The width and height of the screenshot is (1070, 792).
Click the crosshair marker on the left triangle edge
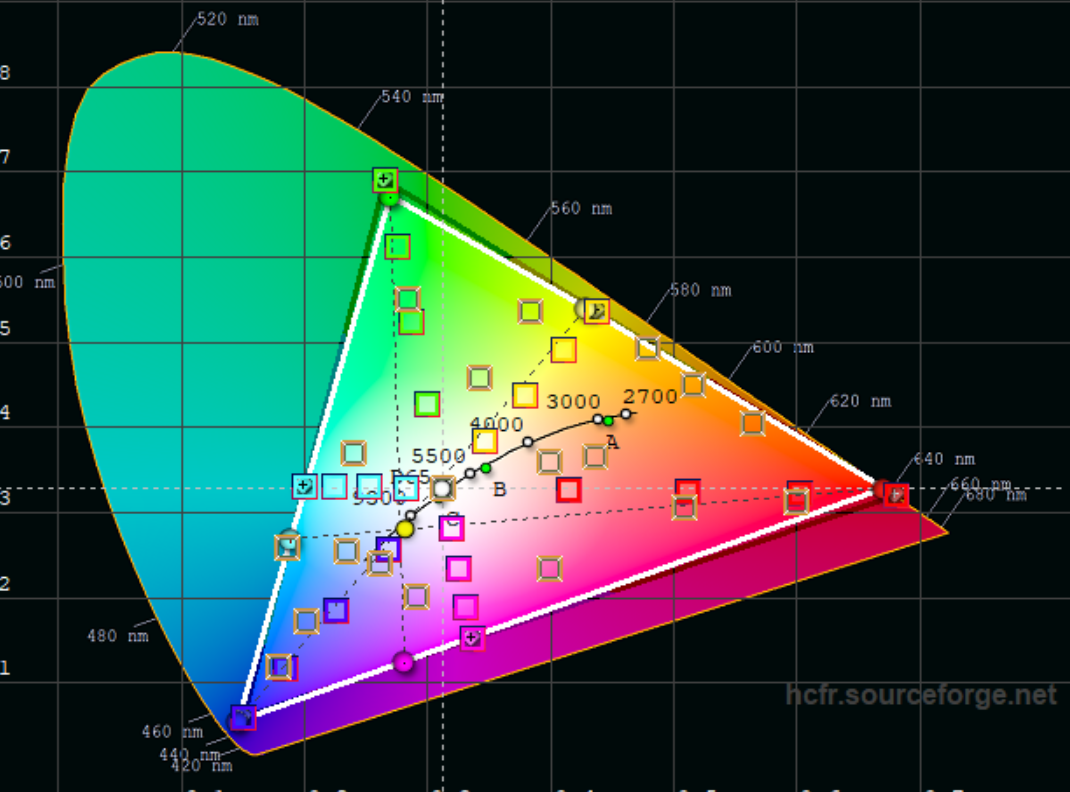[x=302, y=486]
